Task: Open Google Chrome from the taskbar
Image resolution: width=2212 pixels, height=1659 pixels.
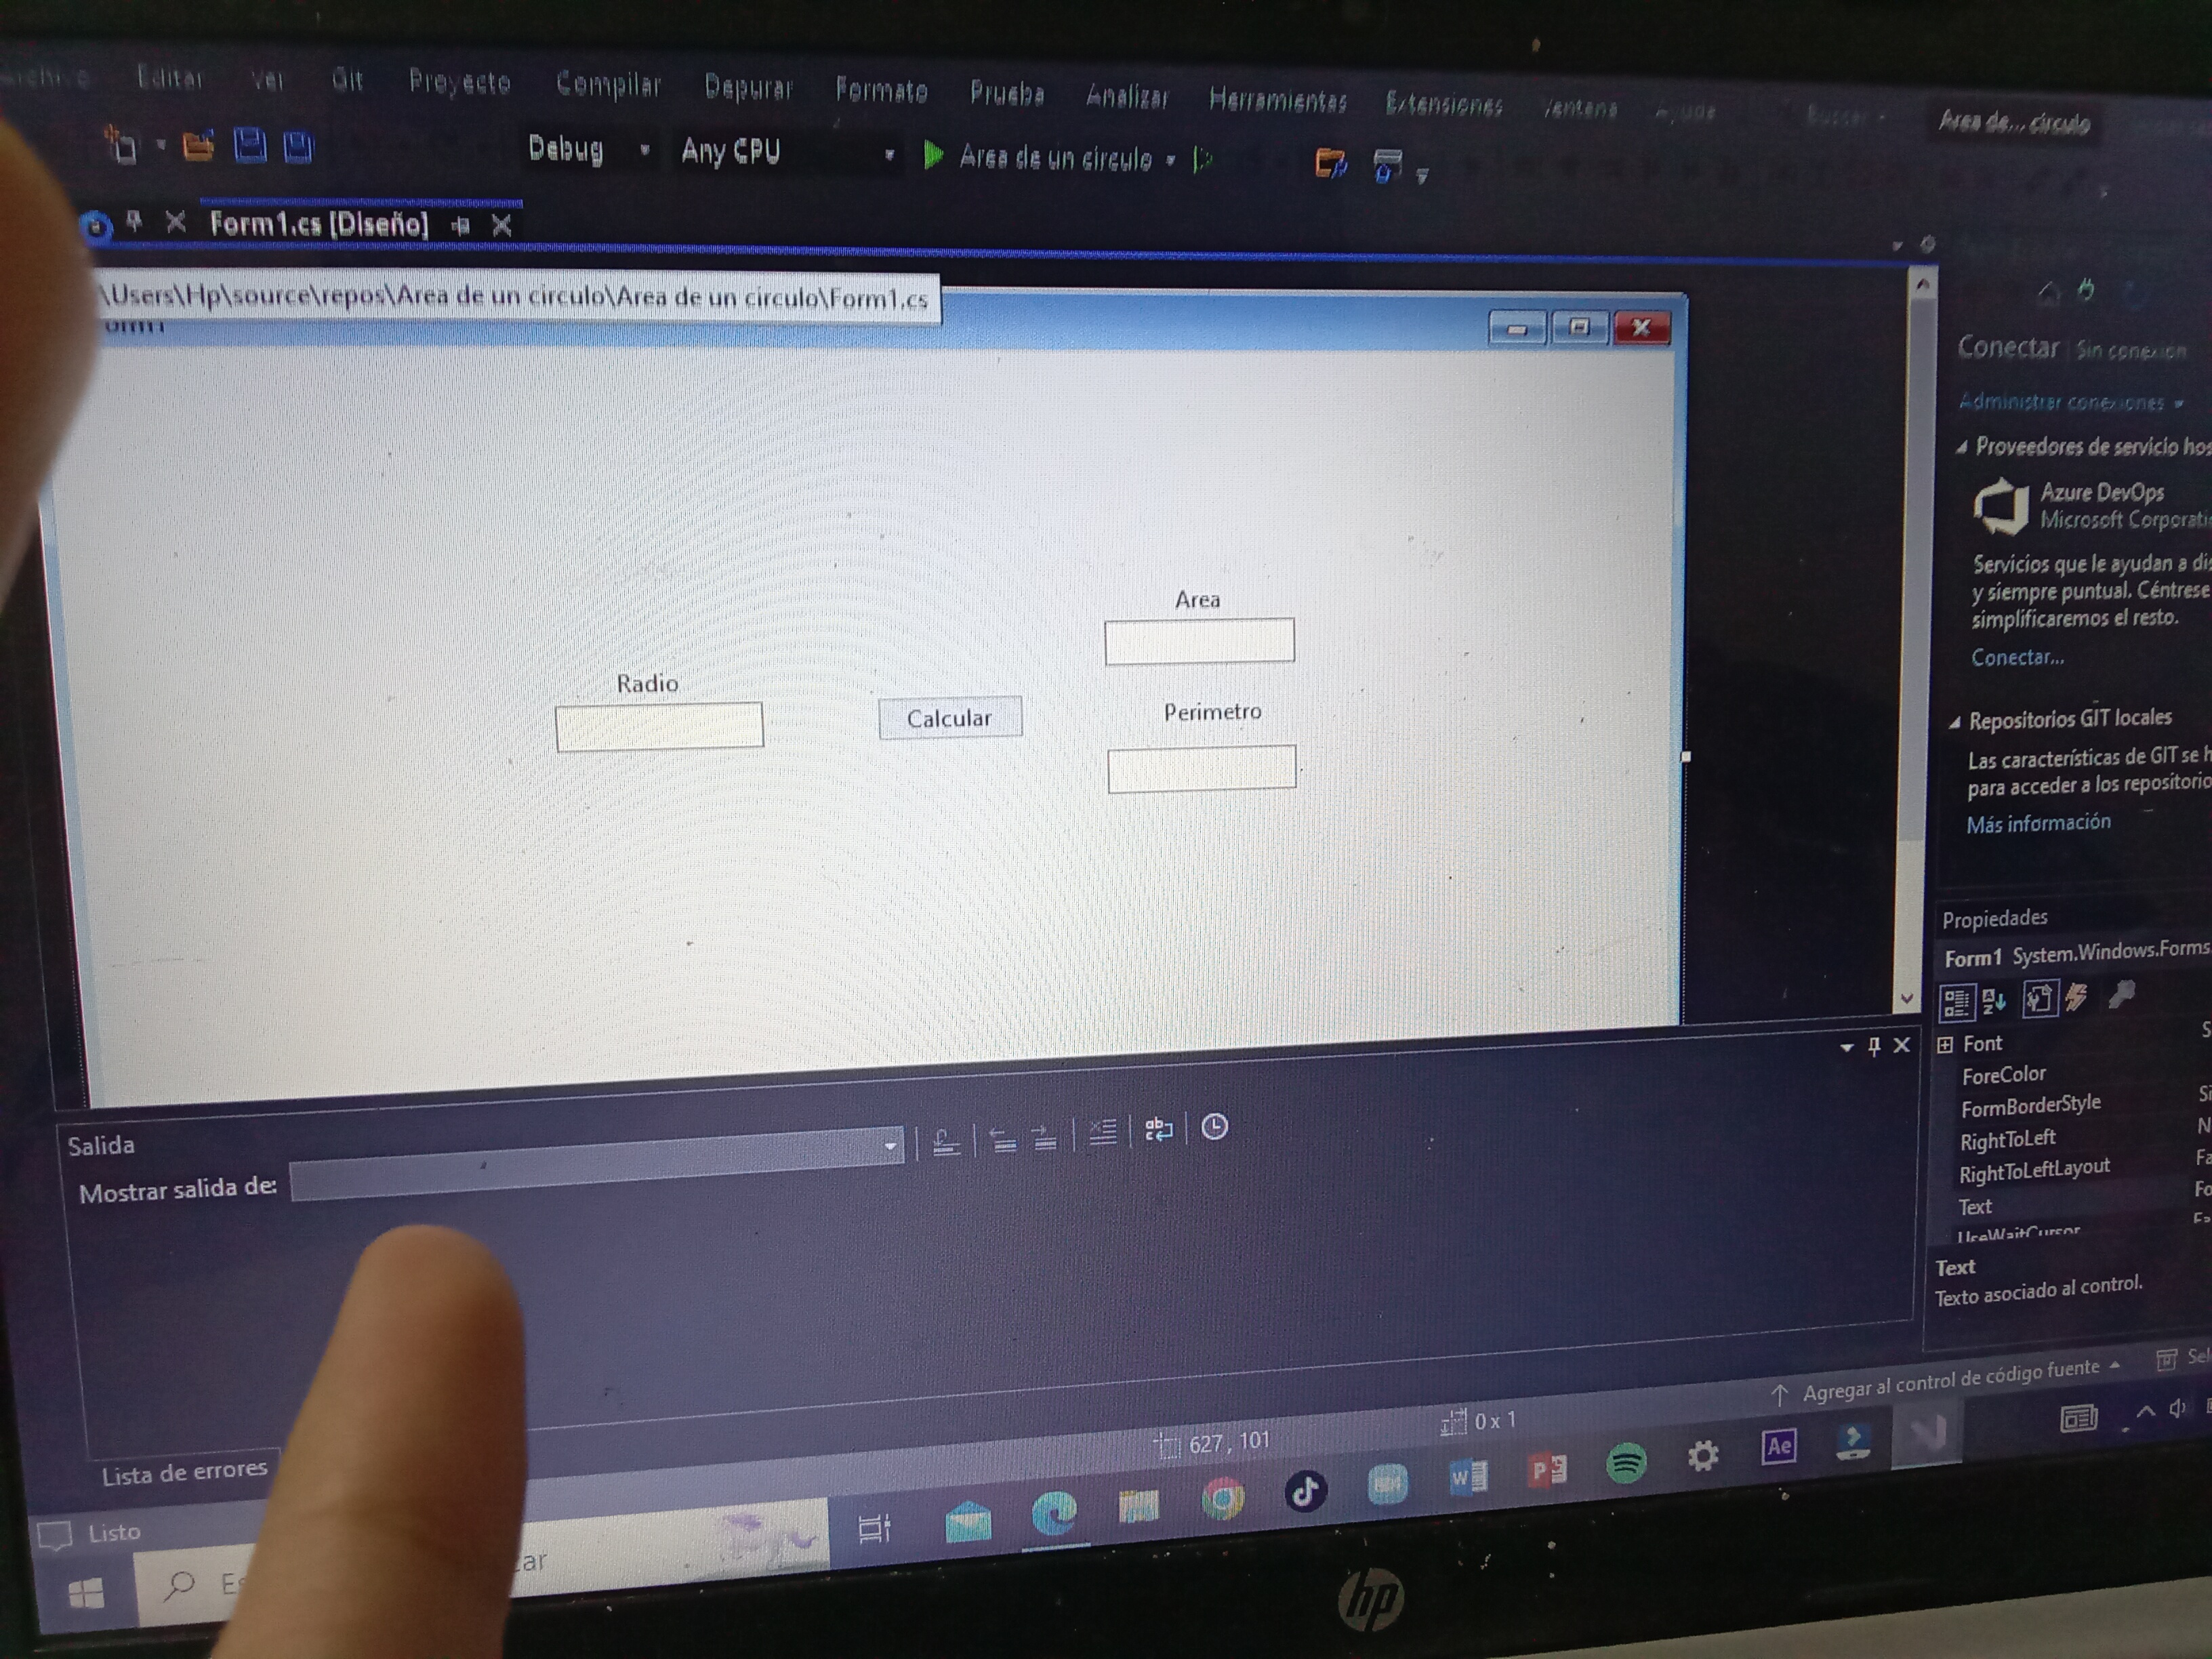Action: point(1222,1499)
